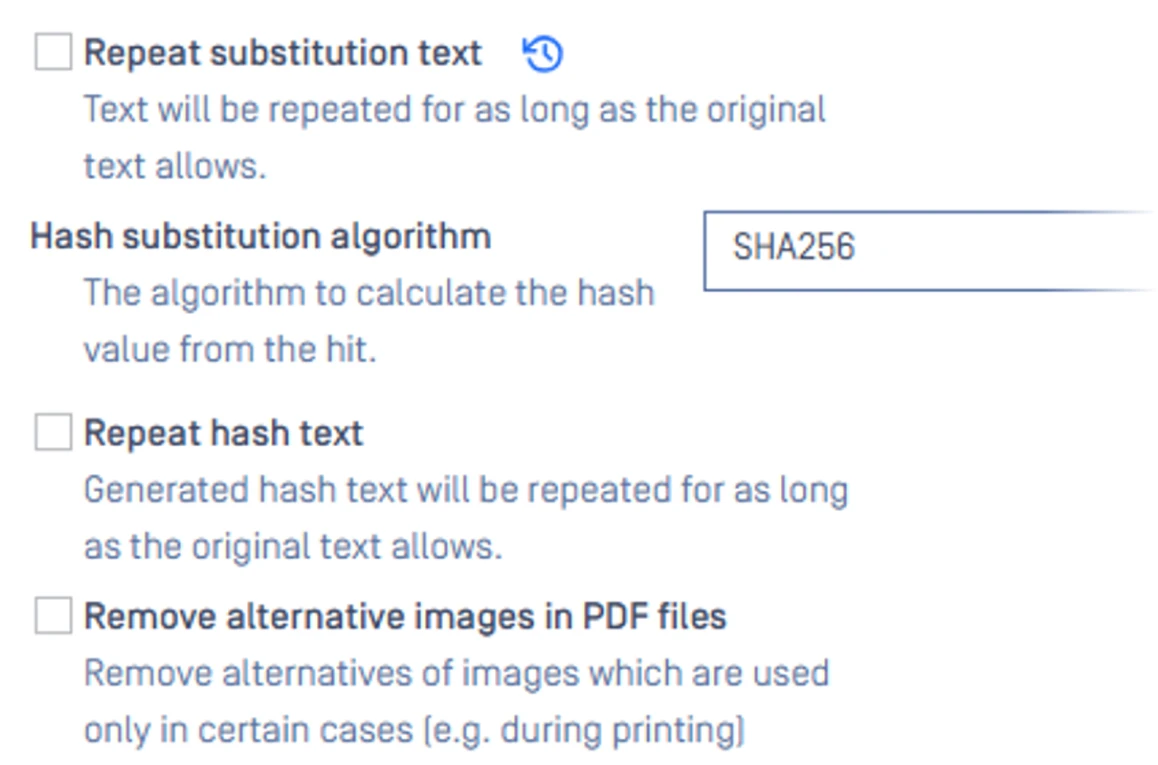Tick the Repeat hash text checkbox
The height and width of the screenshot is (765, 1158).
(53, 433)
